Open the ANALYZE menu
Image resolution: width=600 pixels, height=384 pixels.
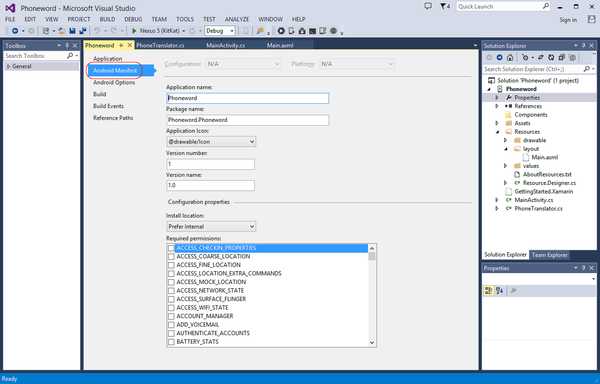click(x=236, y=19)
